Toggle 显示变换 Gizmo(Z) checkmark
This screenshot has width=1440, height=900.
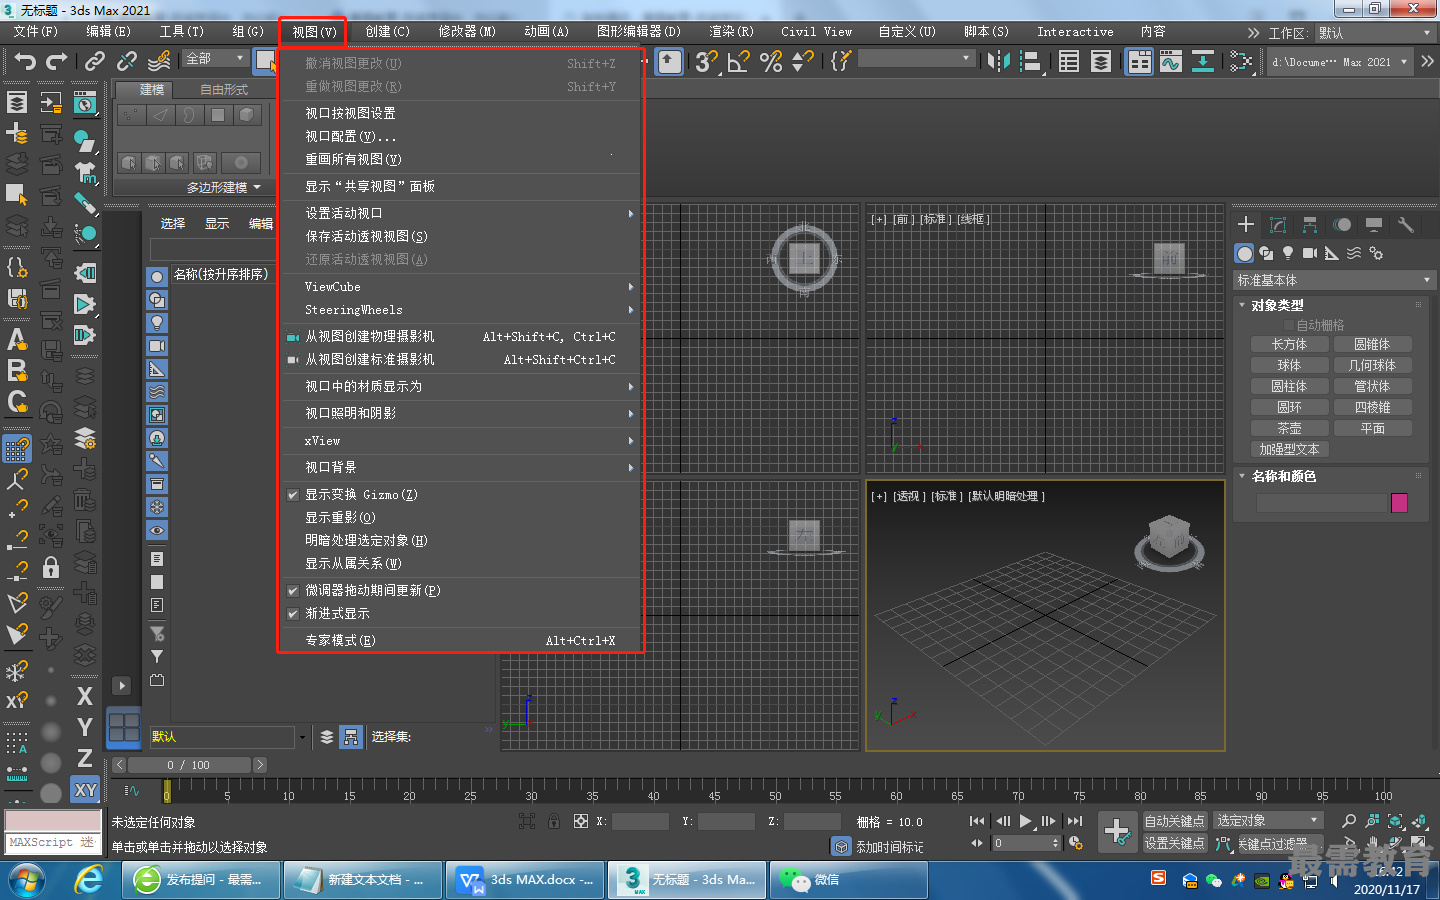(x=293, y=494)
